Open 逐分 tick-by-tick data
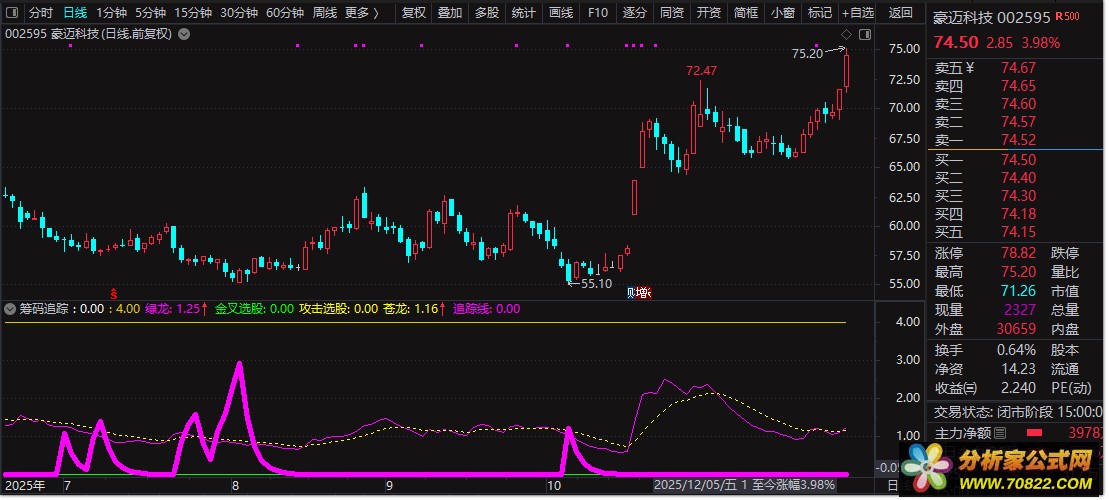1109x500 pixels. [634, 13]
